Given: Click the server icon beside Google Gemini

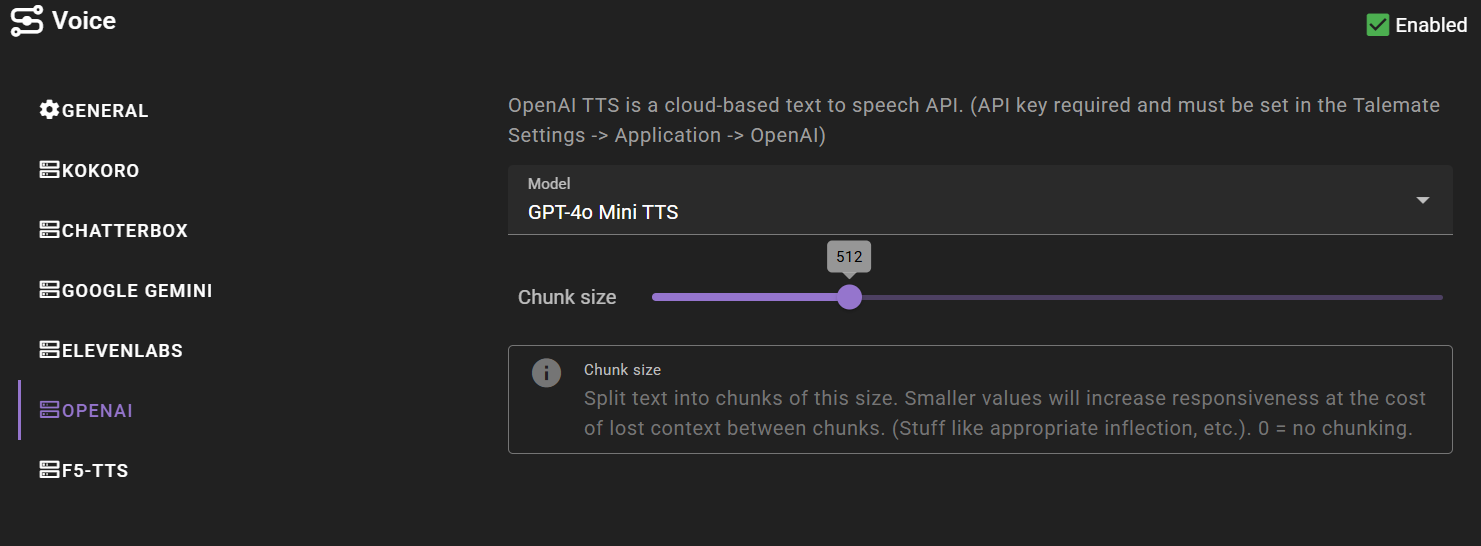Looking at the screenshot, I should click(x=49, y=290).
